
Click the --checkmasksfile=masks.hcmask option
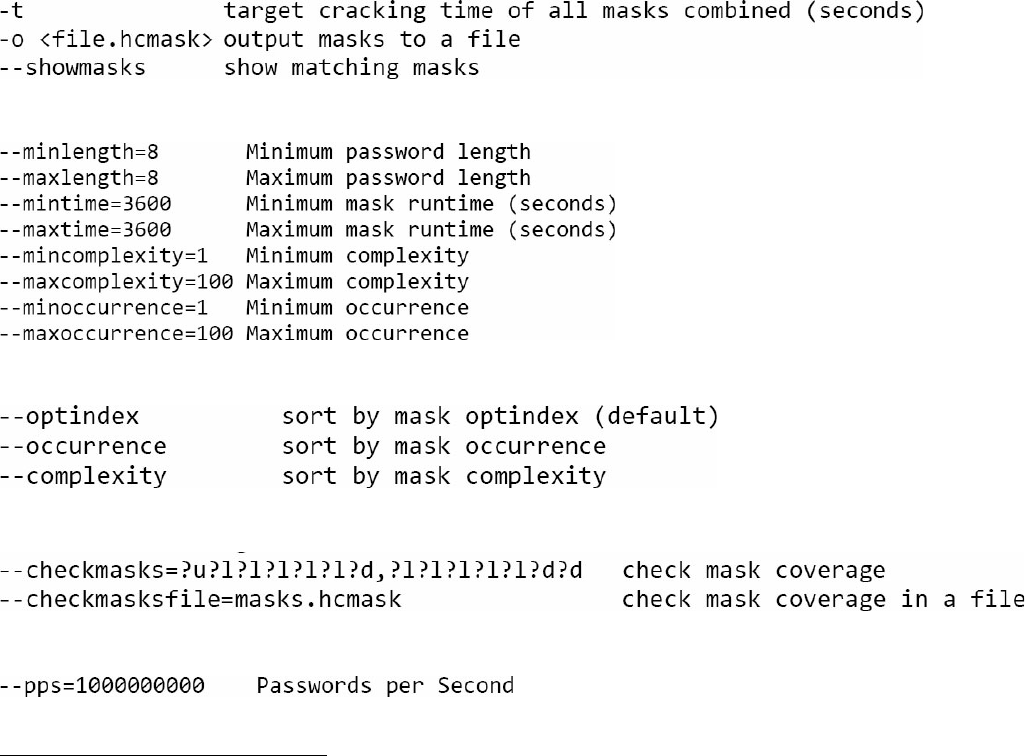[x=202, y=600]
